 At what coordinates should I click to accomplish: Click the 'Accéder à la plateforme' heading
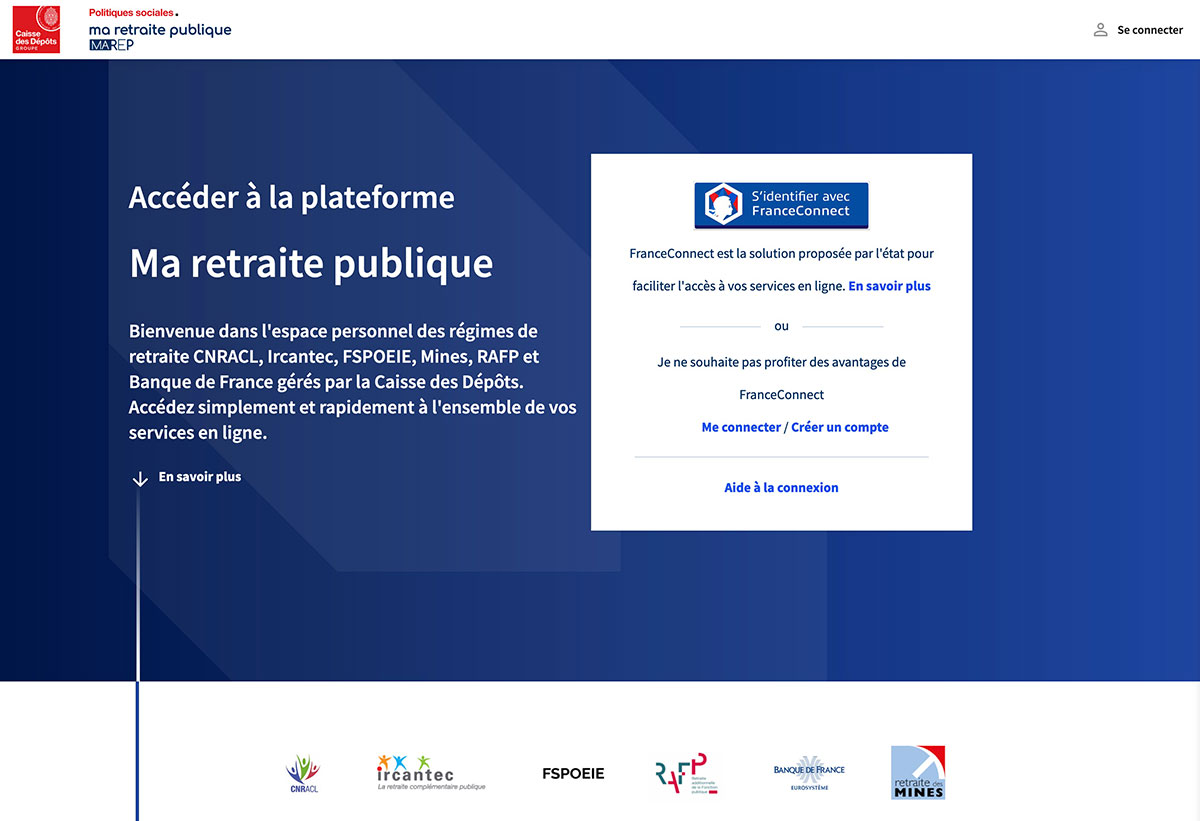coord(292,197)
